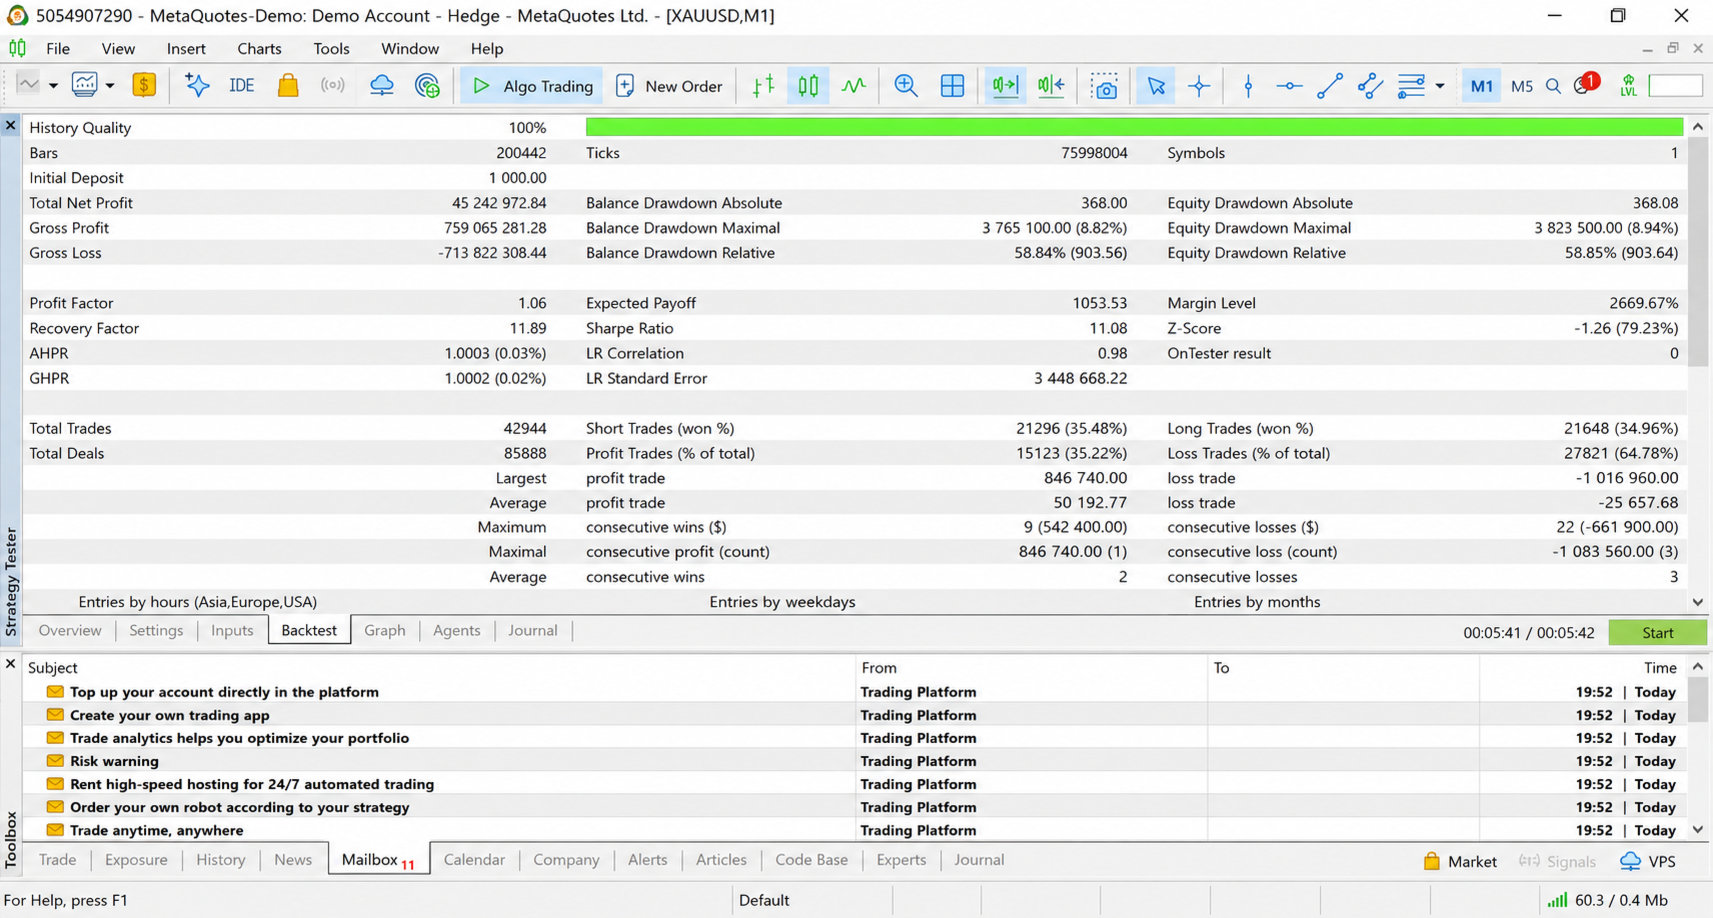The image size is (1713, 918).
Task: Switch to the Graph tab
Action: tap(384, 630)
